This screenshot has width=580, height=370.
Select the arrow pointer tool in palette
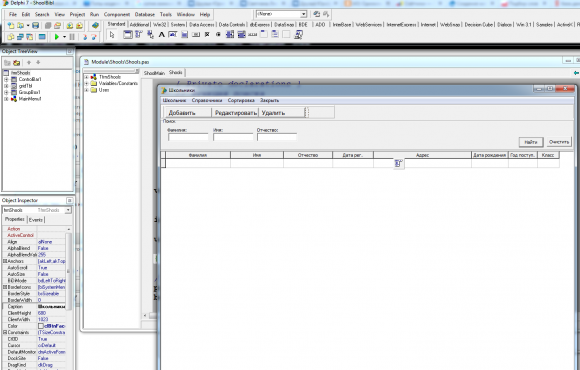[x=112, y=35]
